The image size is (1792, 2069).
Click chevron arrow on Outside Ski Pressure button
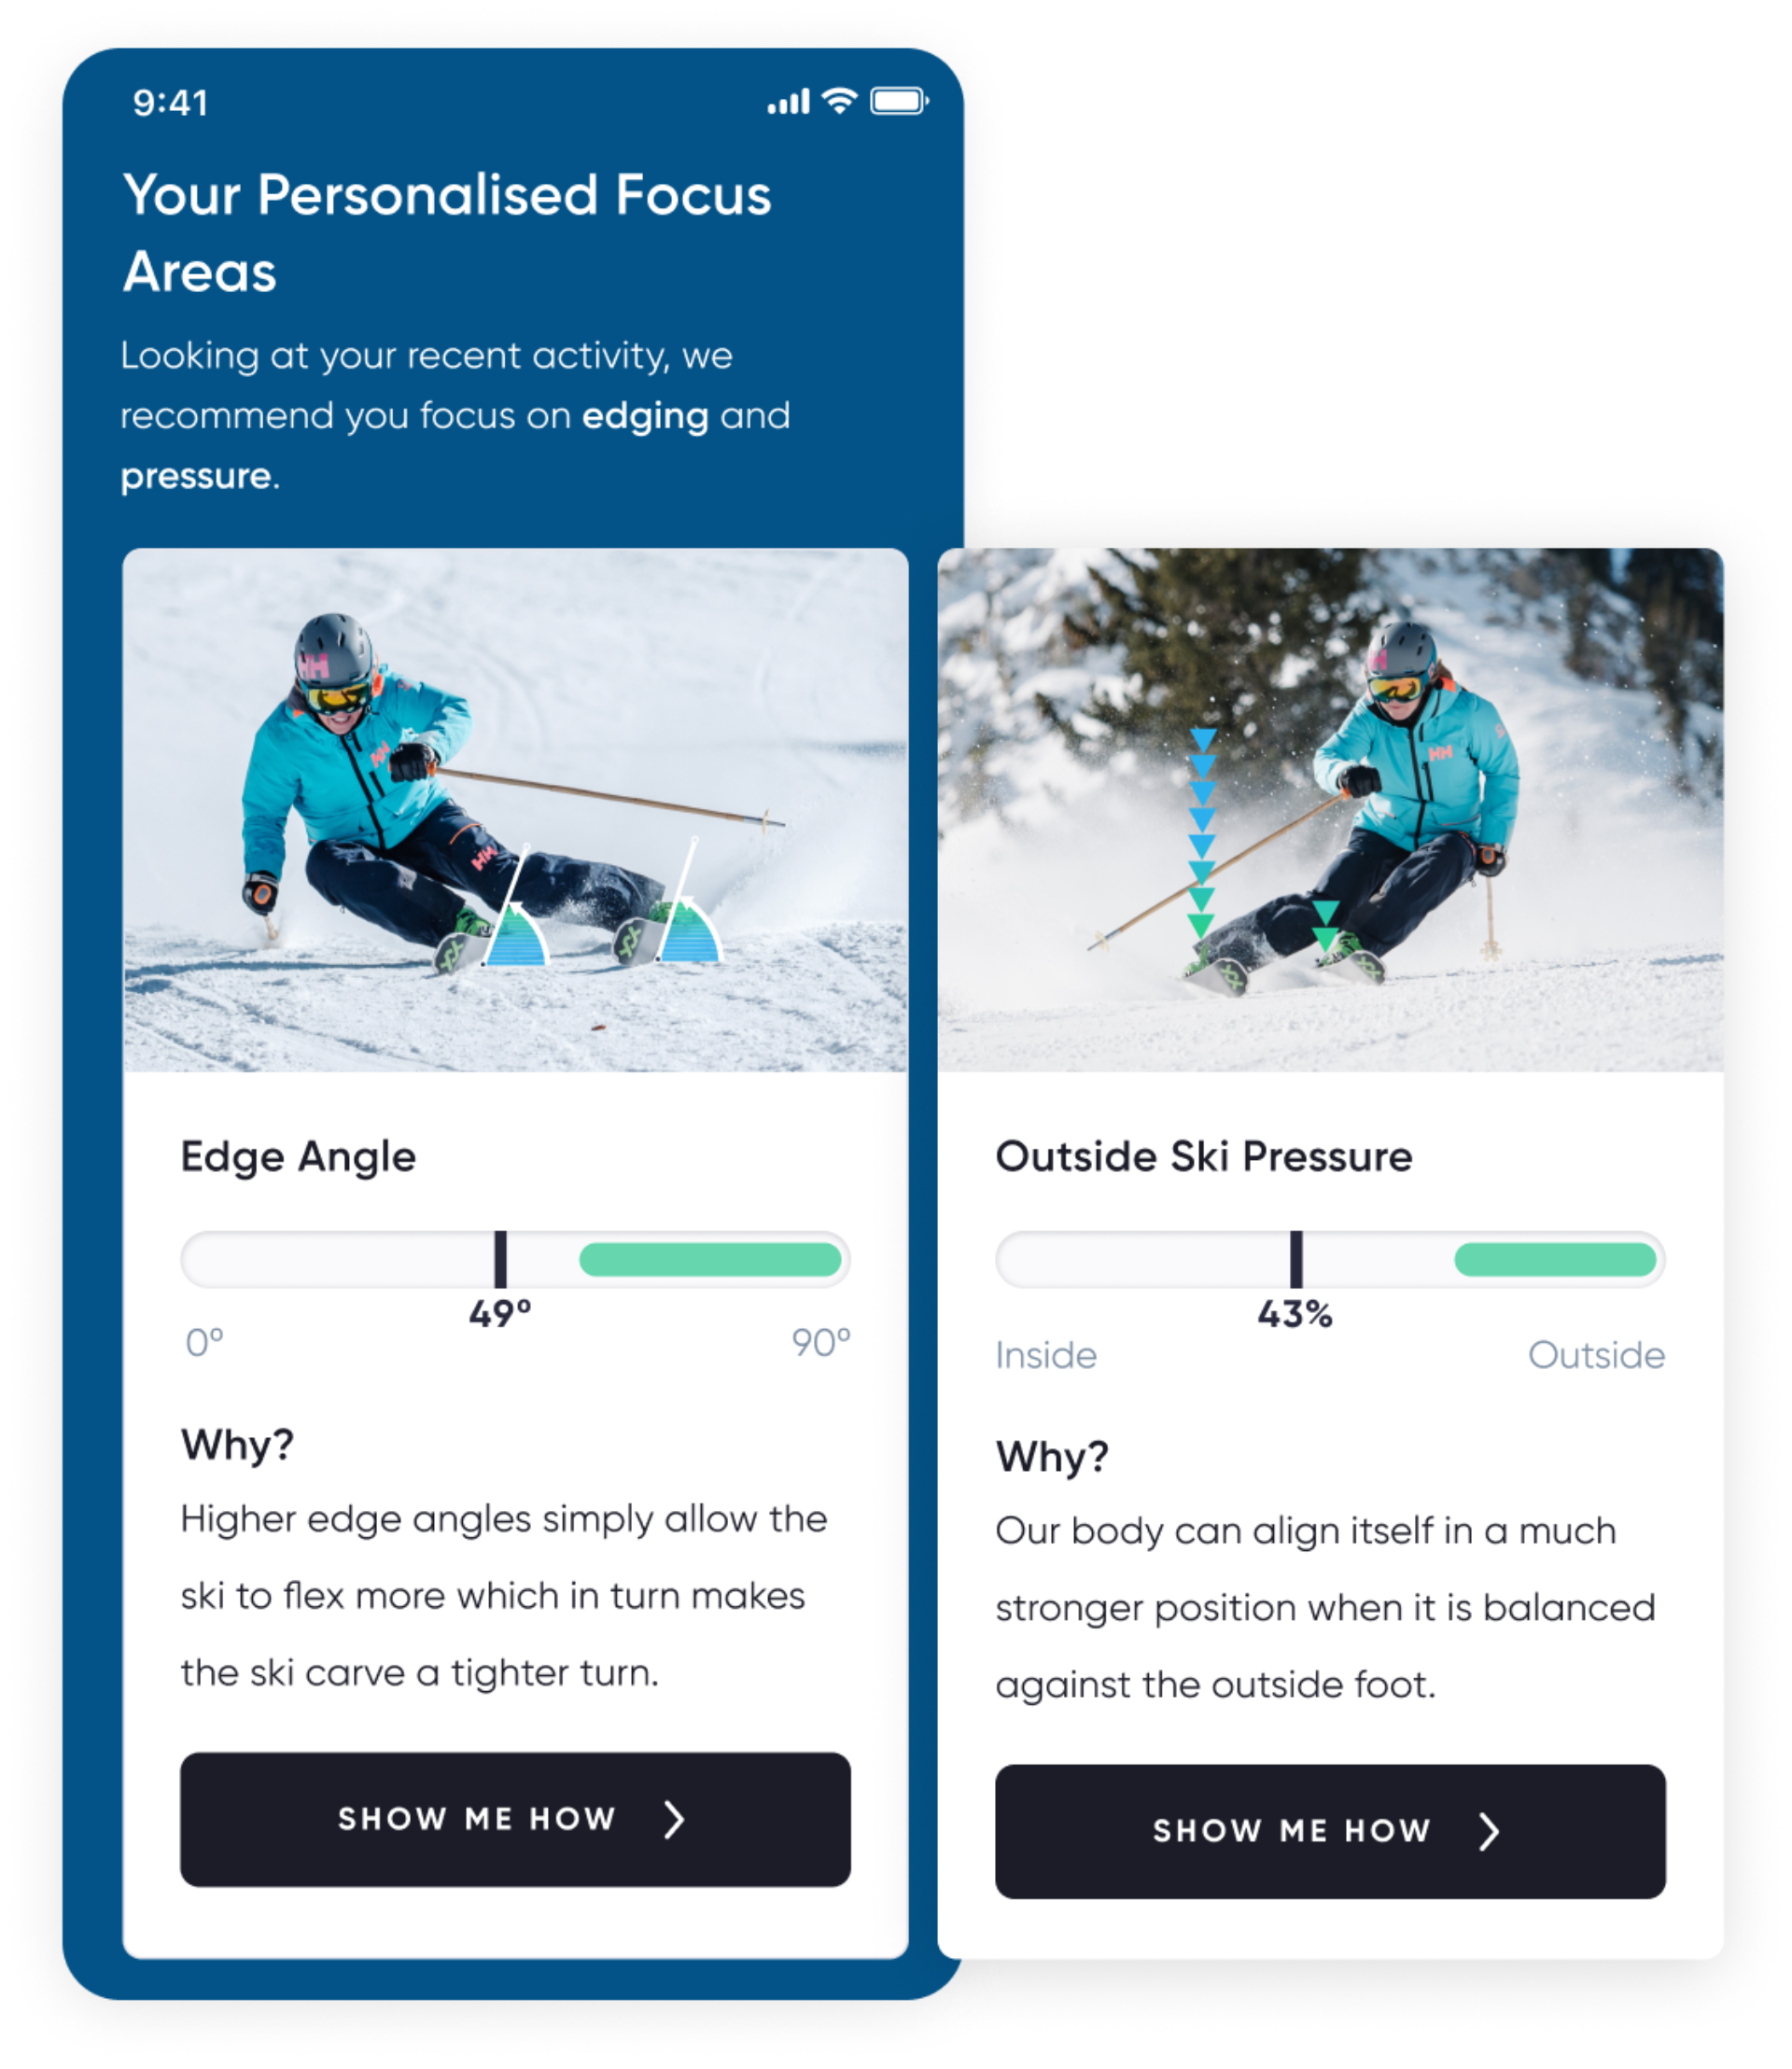[1489, 1831]
